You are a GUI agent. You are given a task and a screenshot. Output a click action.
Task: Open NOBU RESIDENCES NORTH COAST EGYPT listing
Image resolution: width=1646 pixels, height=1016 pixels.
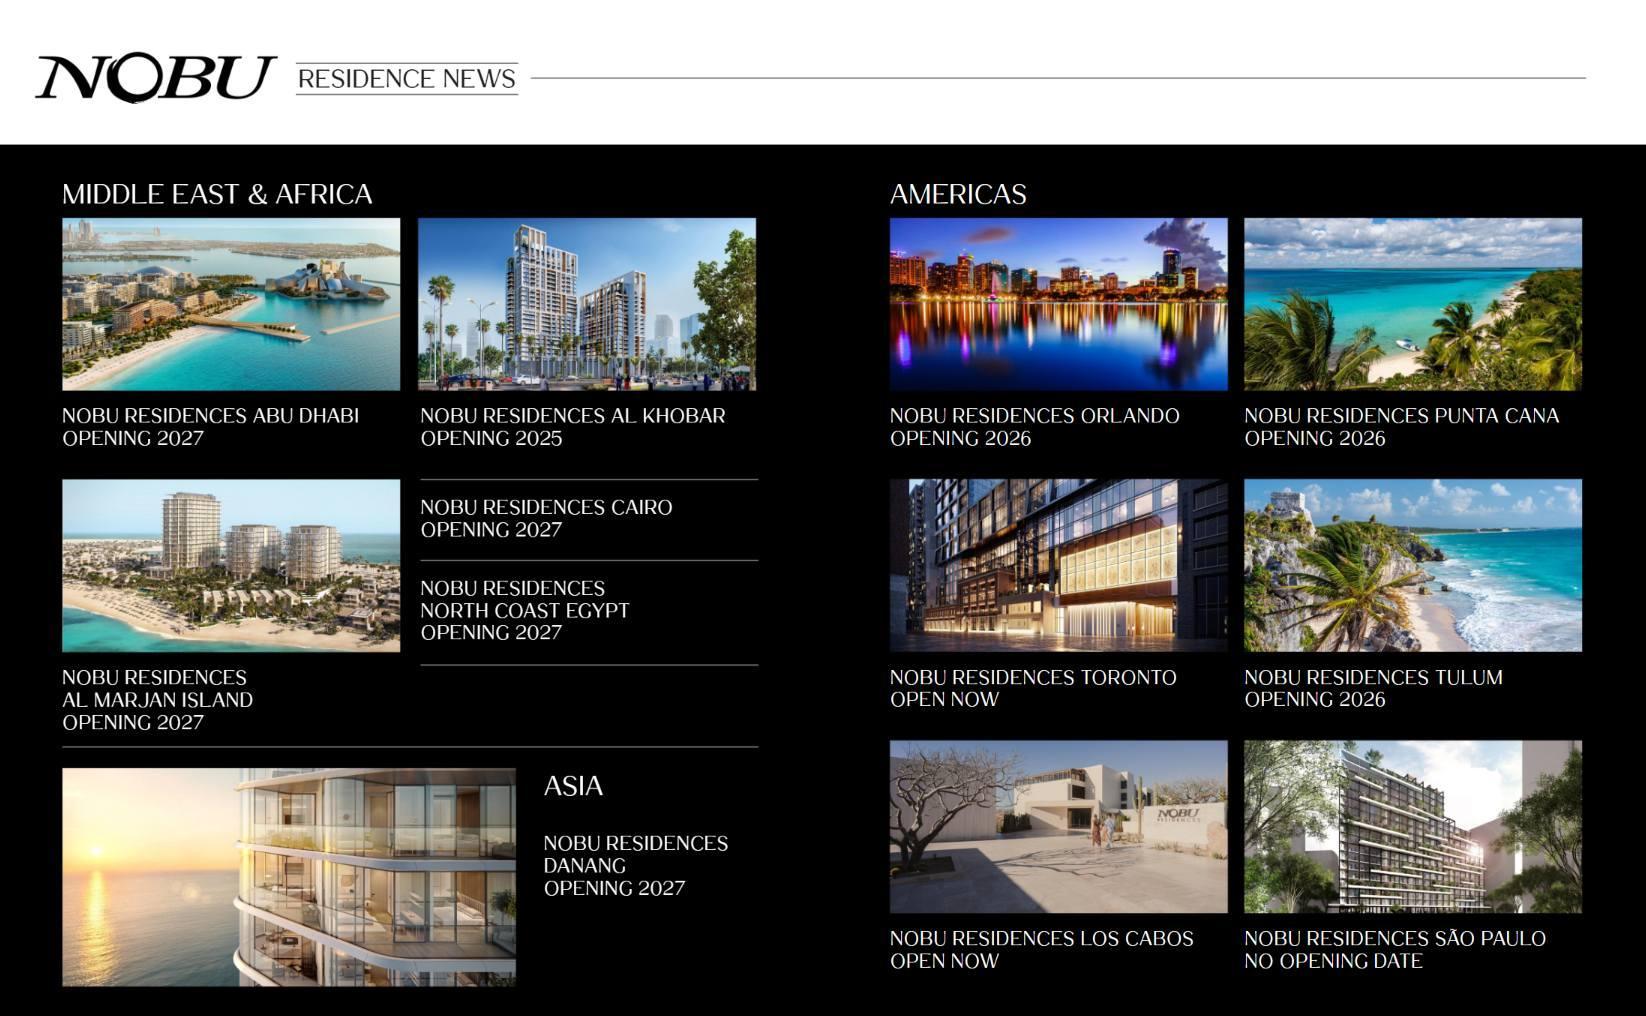525,610
